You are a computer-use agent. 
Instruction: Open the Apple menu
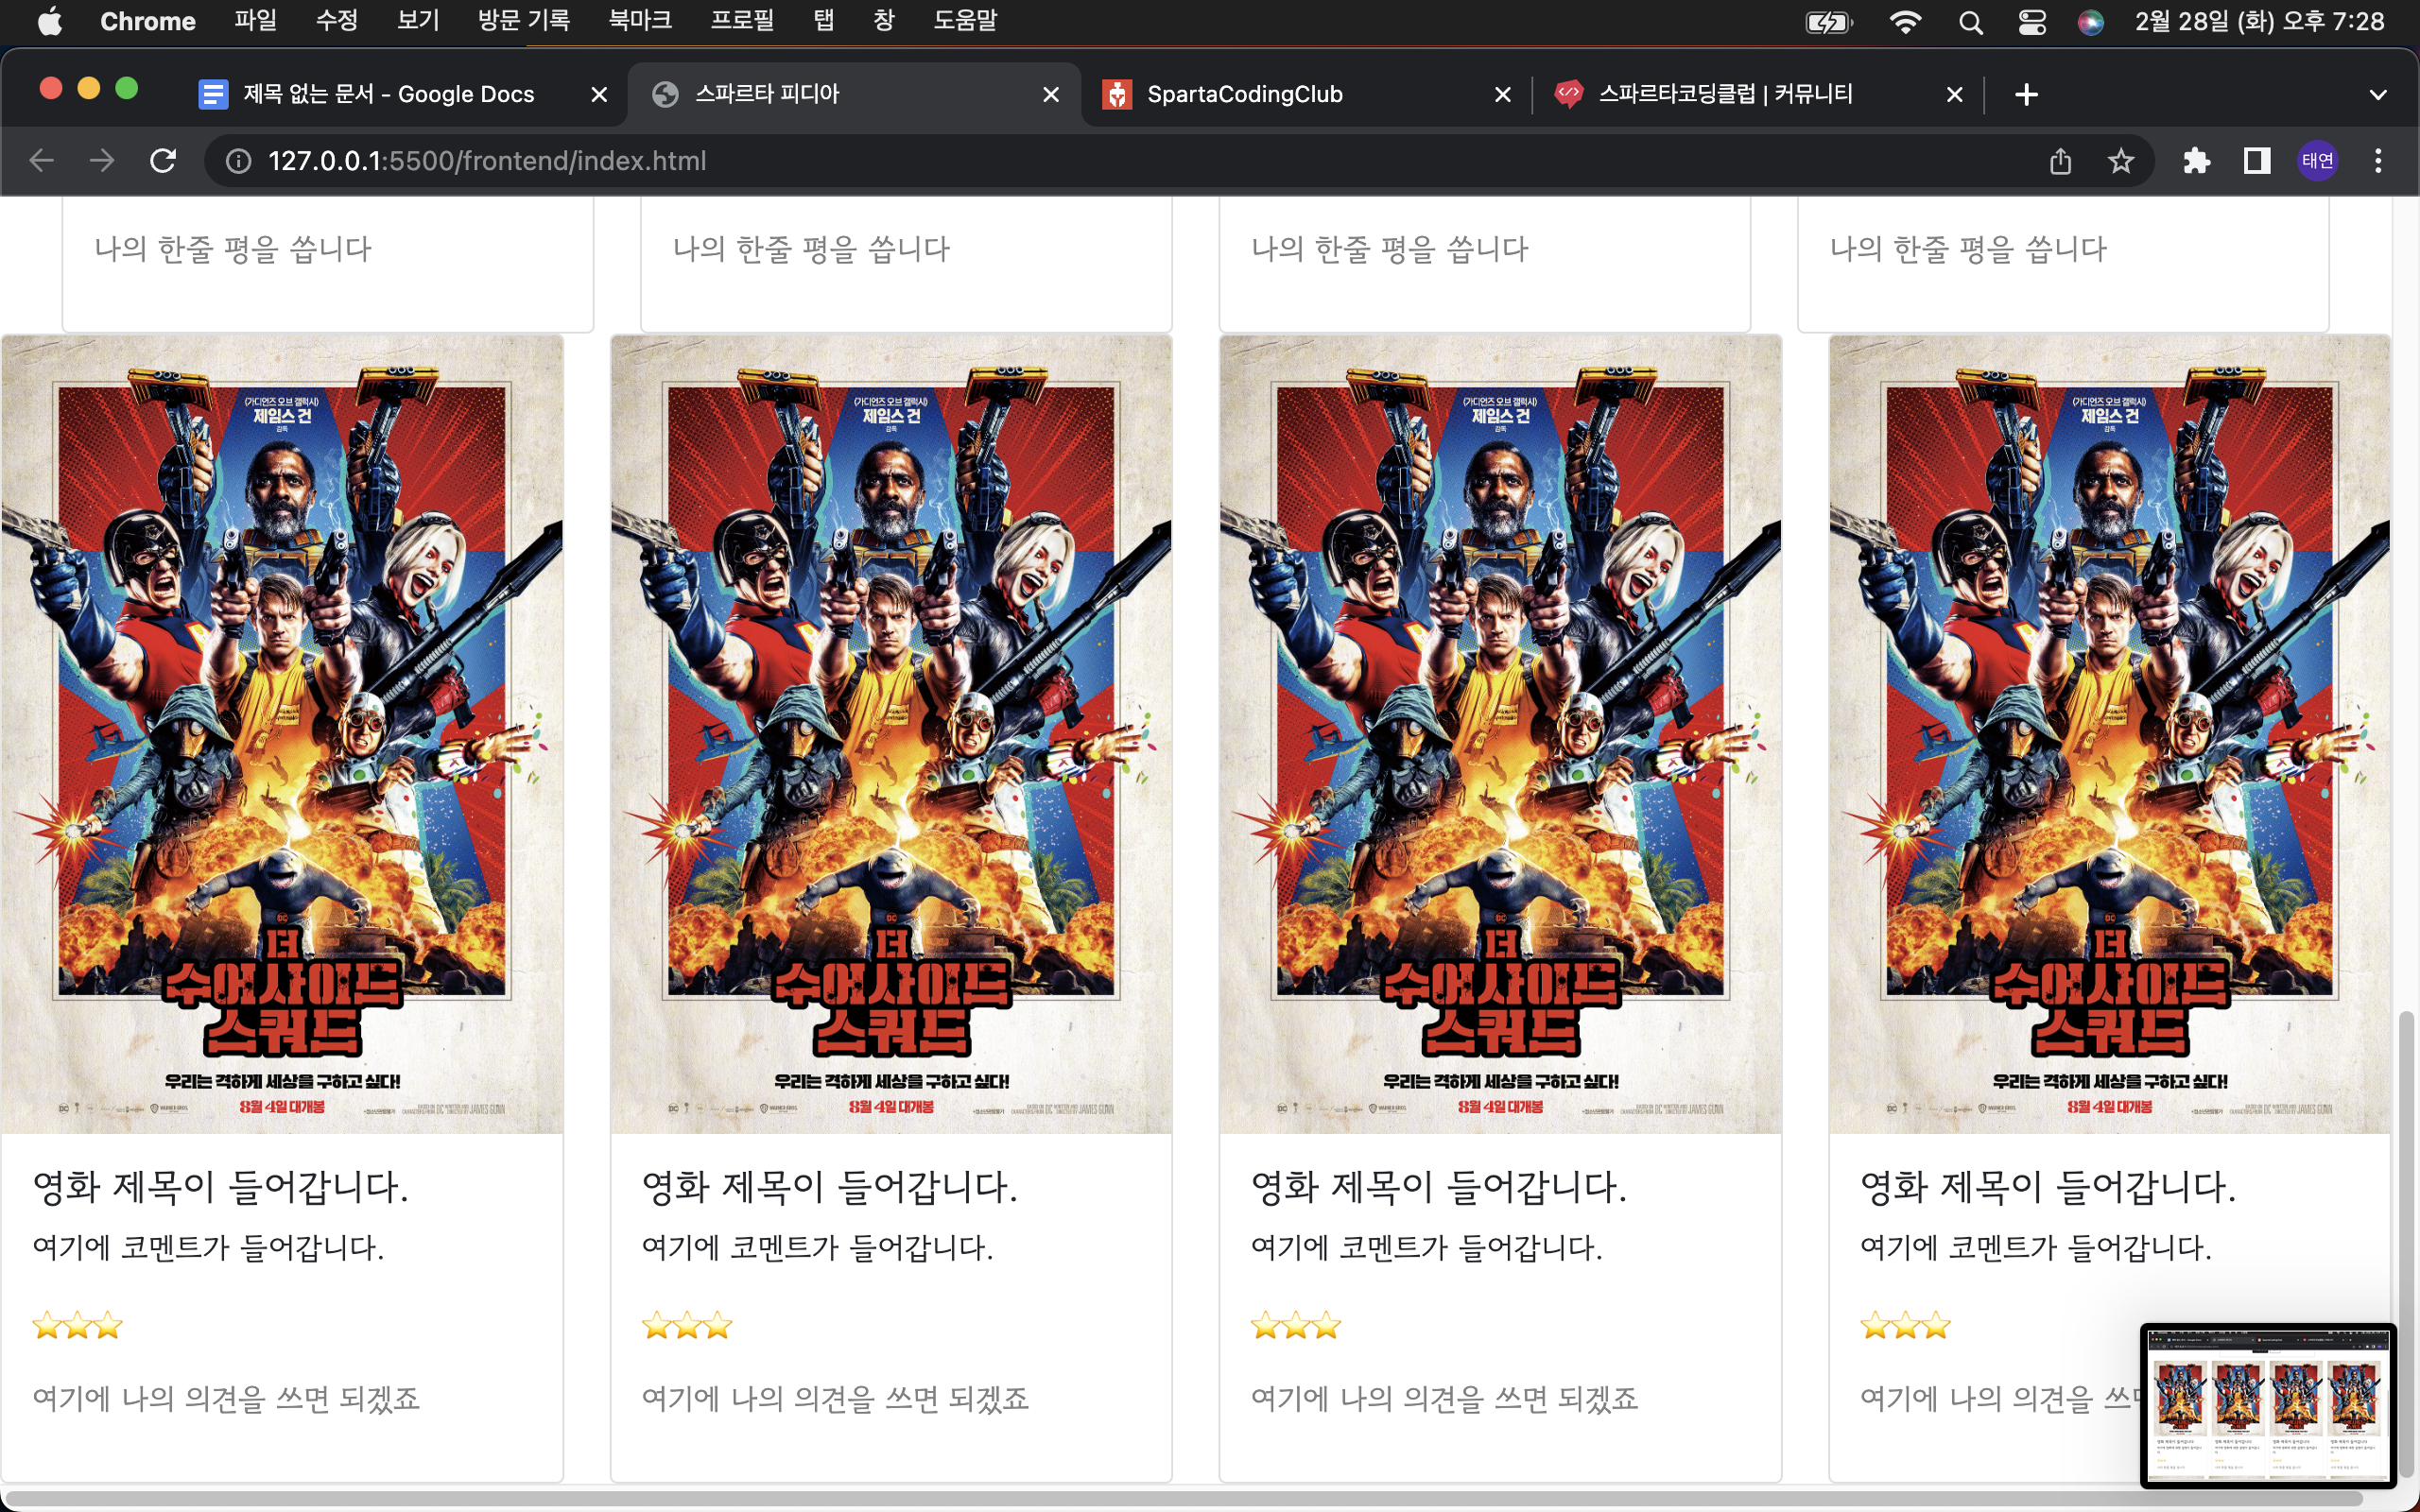pos(50,21)
